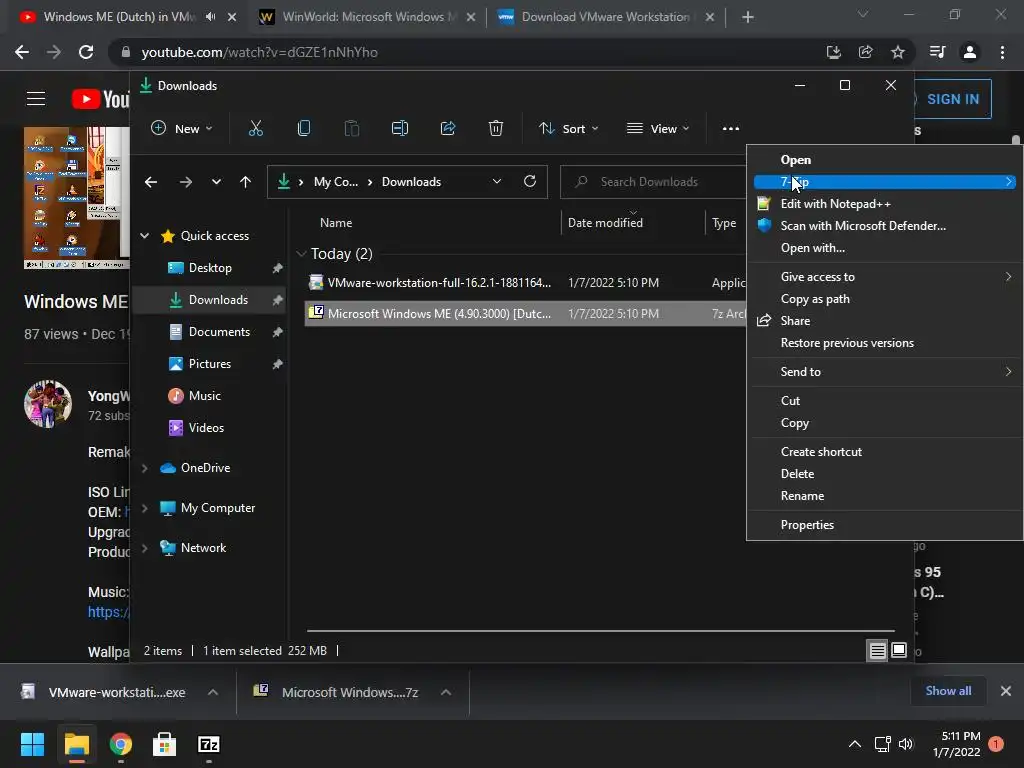The width and height of the screenshot is (1024, 768).
Task: Click the Rename icon in Explorer toolbar
Action: pyautogui.click(x=400, y=129)
